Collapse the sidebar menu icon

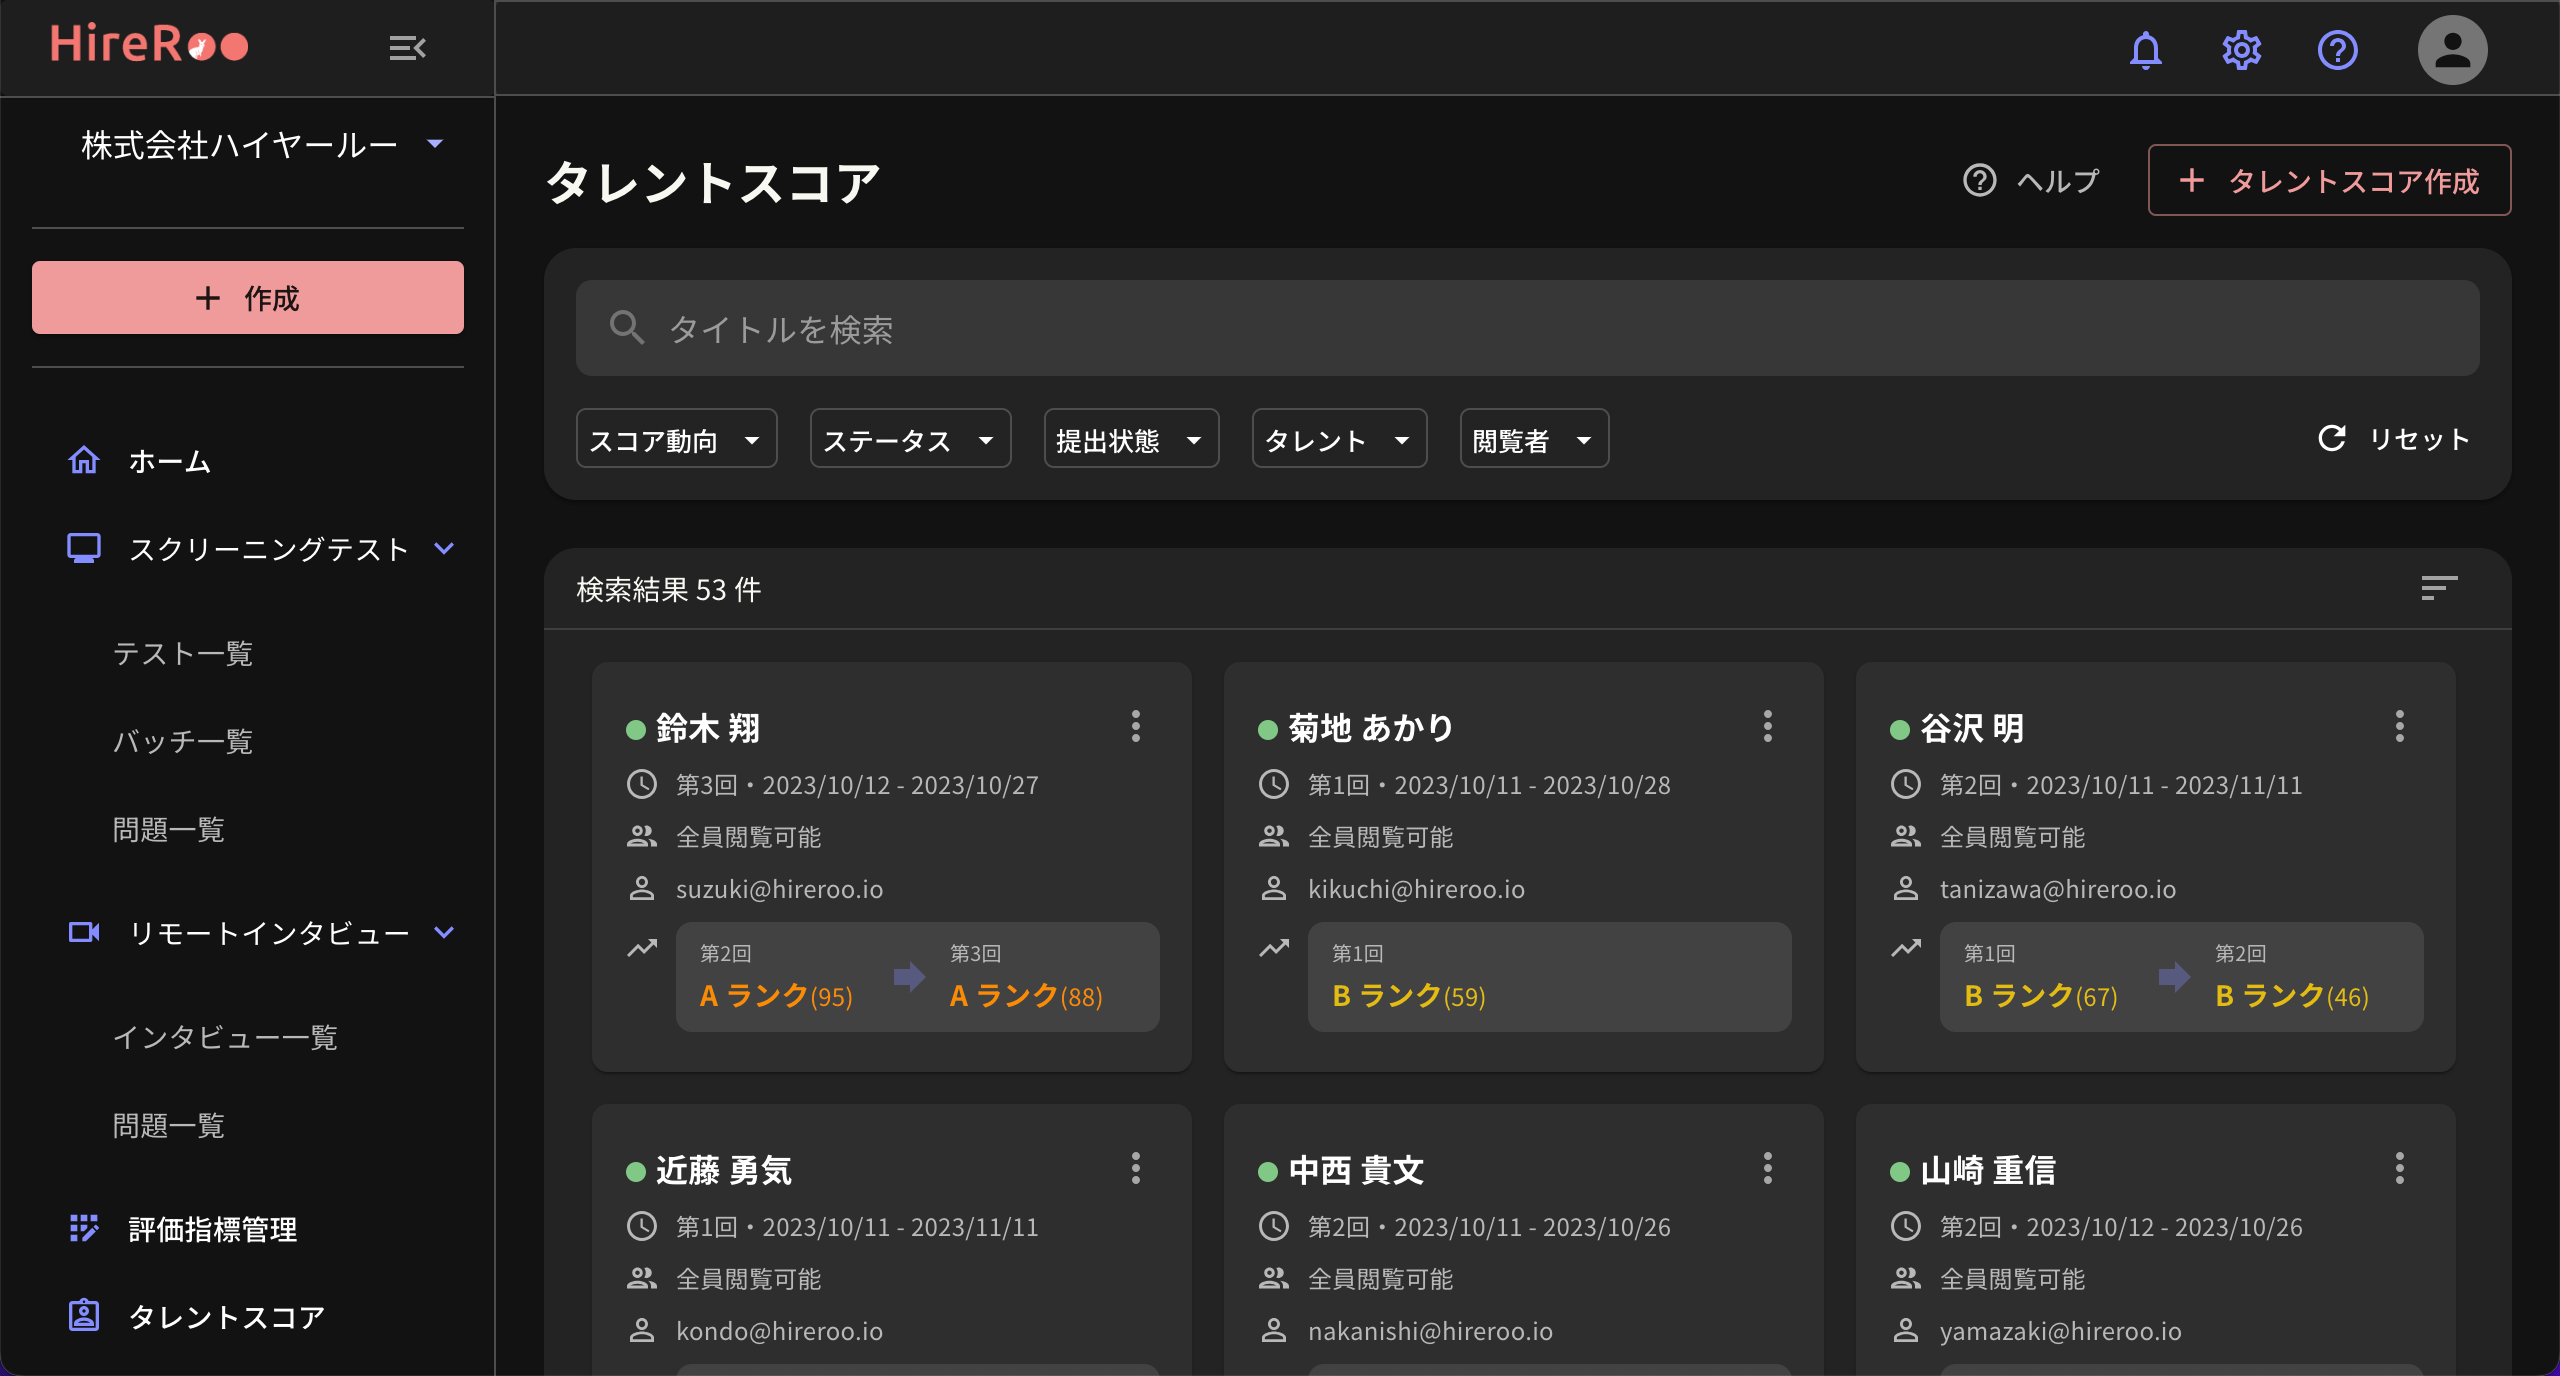click(407, 48)
